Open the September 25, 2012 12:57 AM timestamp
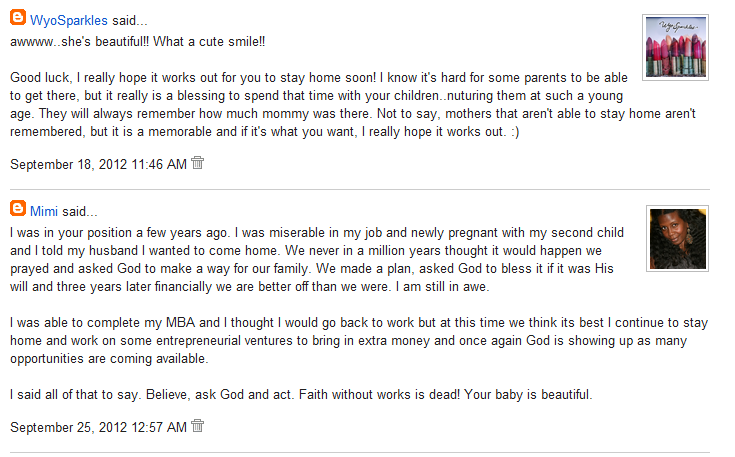 pyautogui.click(x=98, y=427)
